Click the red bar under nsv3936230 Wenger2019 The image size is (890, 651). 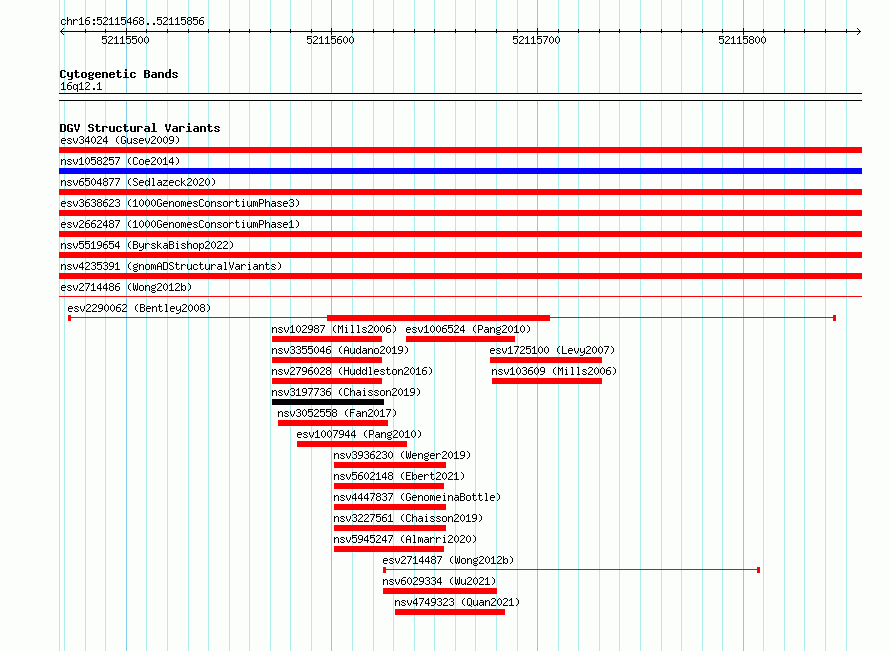point(390,465)
